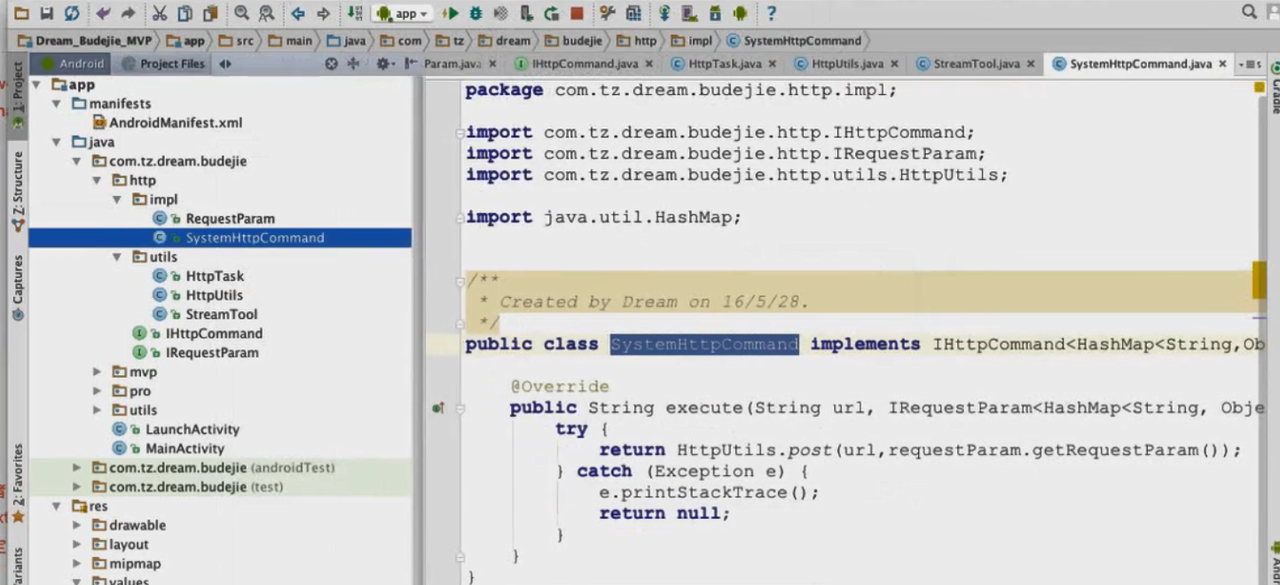
Task: Select AndroidManifest.xml in project tree
Action: 166,123
